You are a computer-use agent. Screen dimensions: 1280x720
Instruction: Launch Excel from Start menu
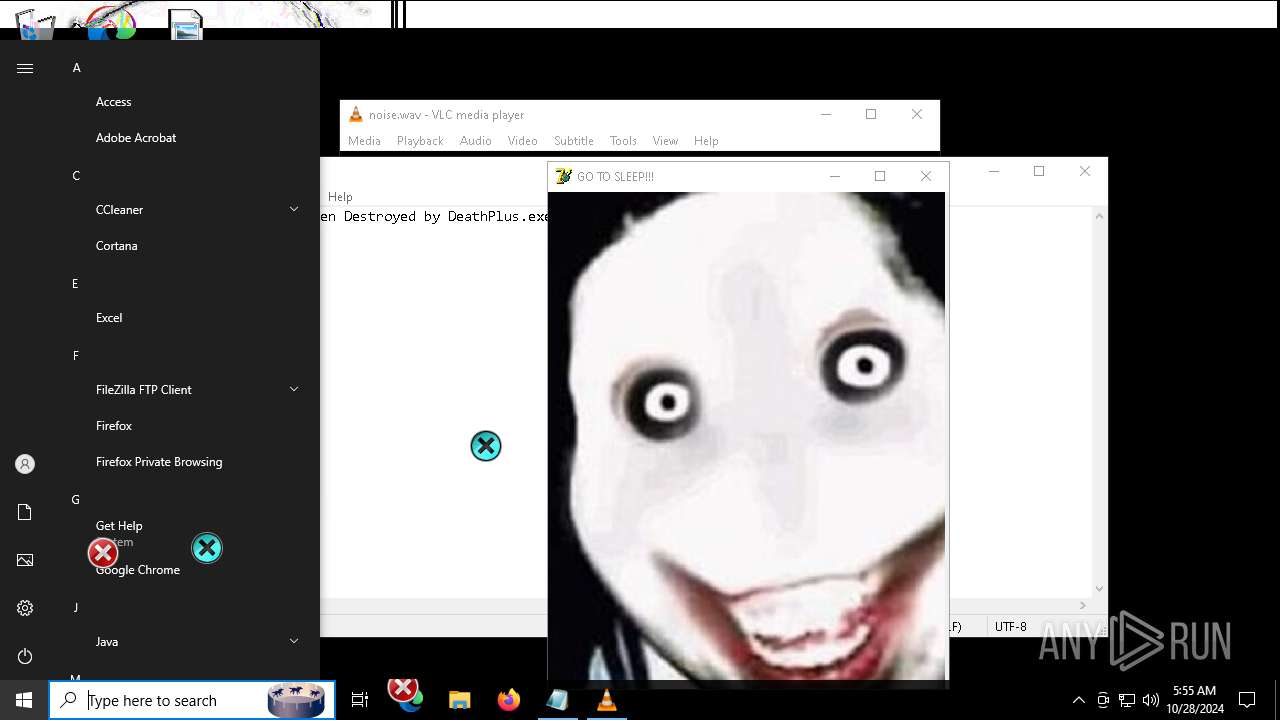pos(109,318)
